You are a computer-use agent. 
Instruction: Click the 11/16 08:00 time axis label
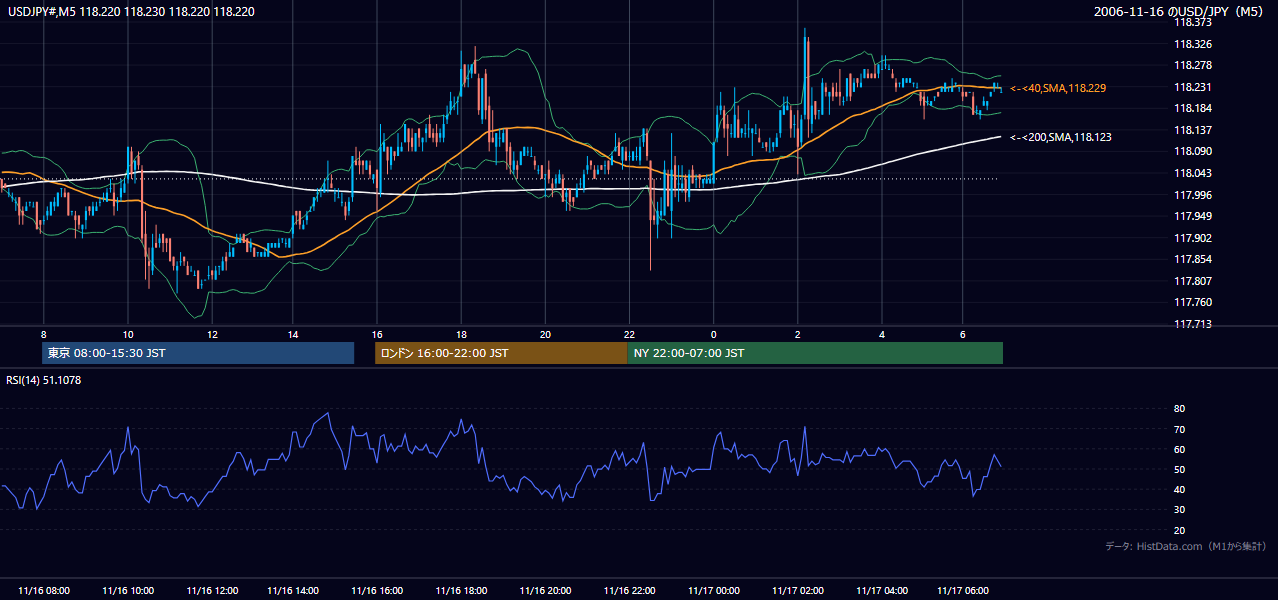pos(44,592)
